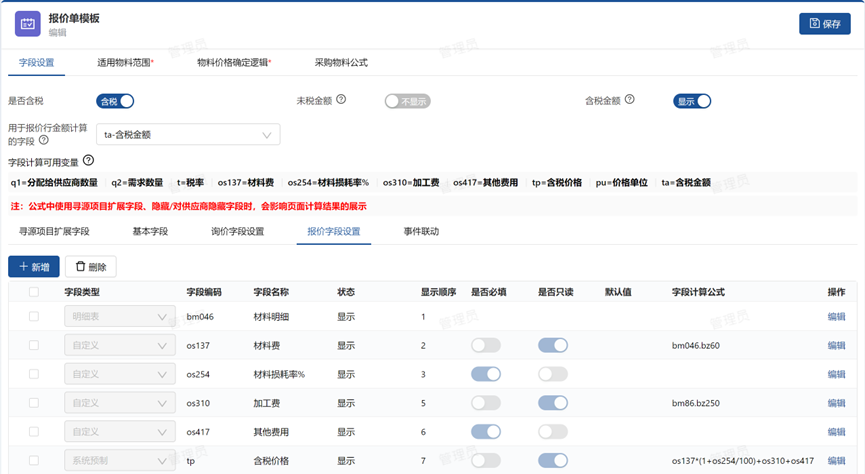Check the os310 row checkbox
The height and width of the screenshot is (474, 865).
click(34, 403)
